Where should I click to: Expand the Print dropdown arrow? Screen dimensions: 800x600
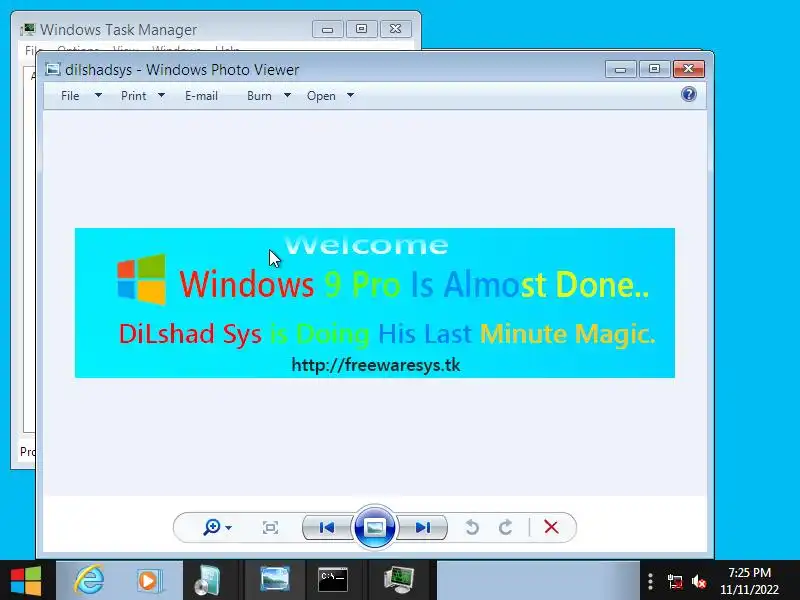pos(161,95)
